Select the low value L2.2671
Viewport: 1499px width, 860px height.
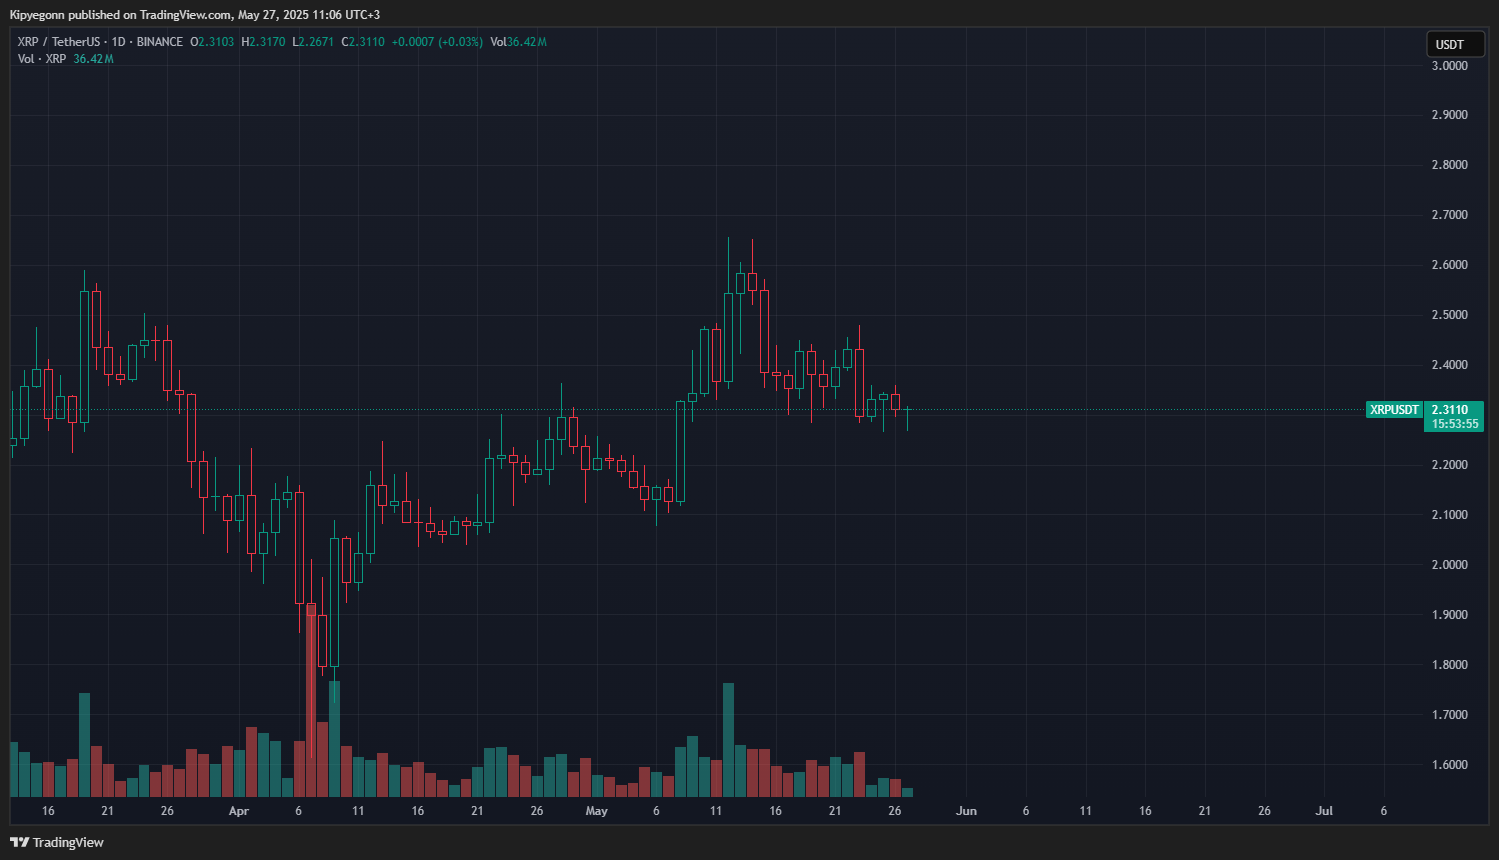313,42
